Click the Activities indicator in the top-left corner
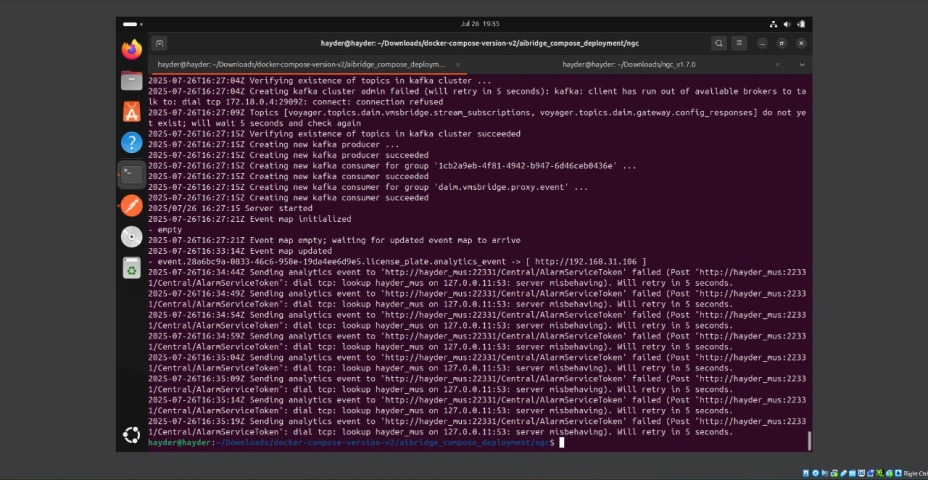Image resolution: width=928 pixels, height=480 pixels. click(131, 23)
